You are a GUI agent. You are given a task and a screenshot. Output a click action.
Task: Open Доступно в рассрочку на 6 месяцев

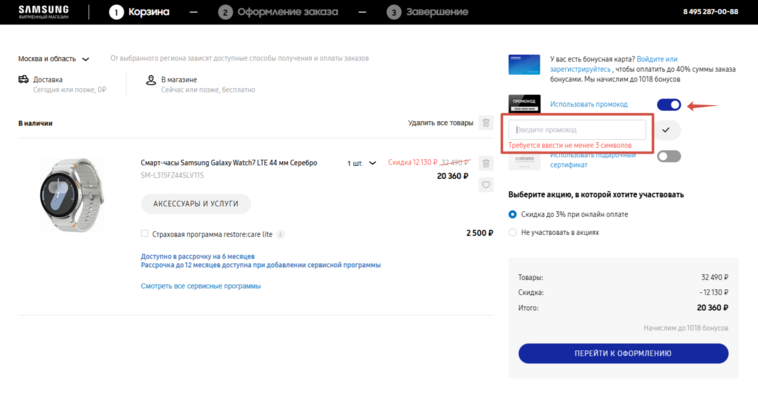(x=198, y=256)
